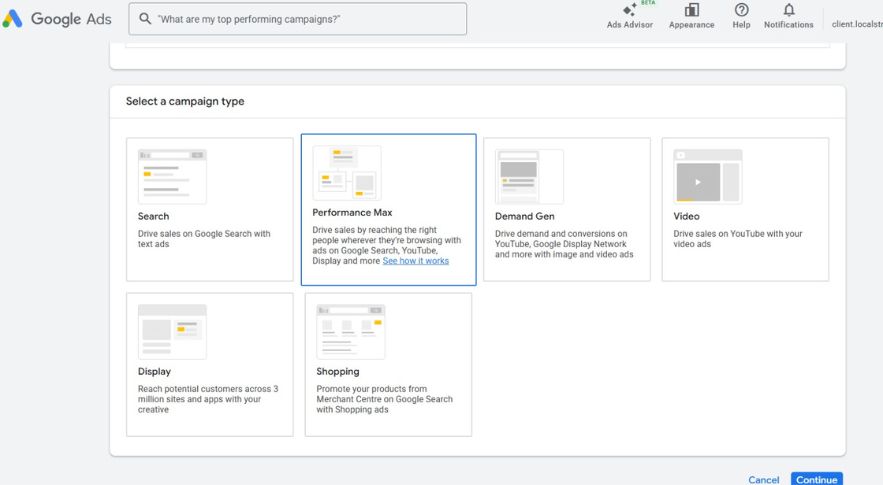Screen dimensions: 883x485
Task: Select the Video campaign type card
Action: 745,210
